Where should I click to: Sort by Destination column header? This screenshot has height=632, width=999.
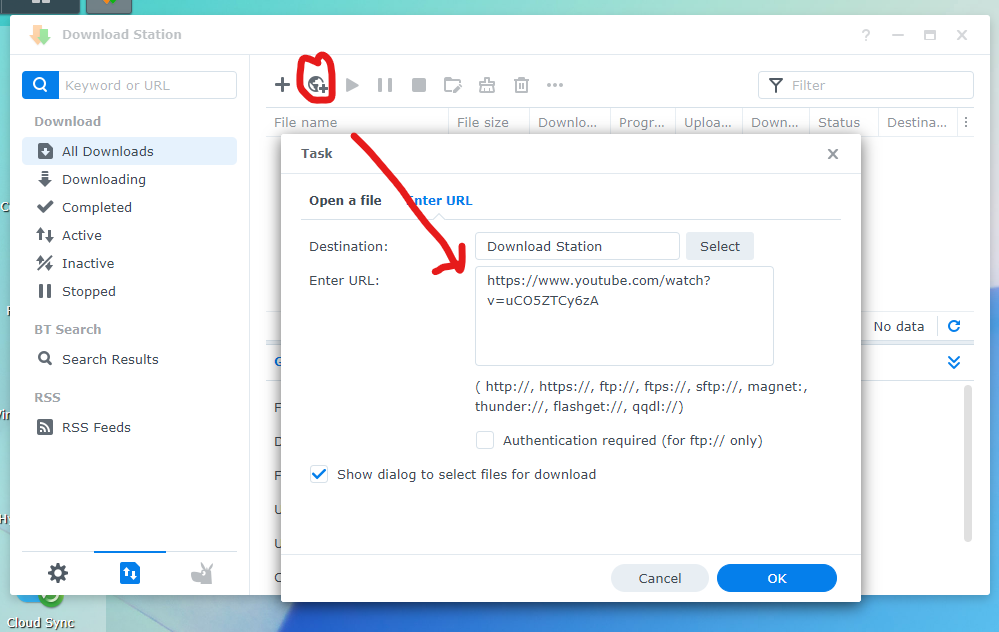coord(917,122)
